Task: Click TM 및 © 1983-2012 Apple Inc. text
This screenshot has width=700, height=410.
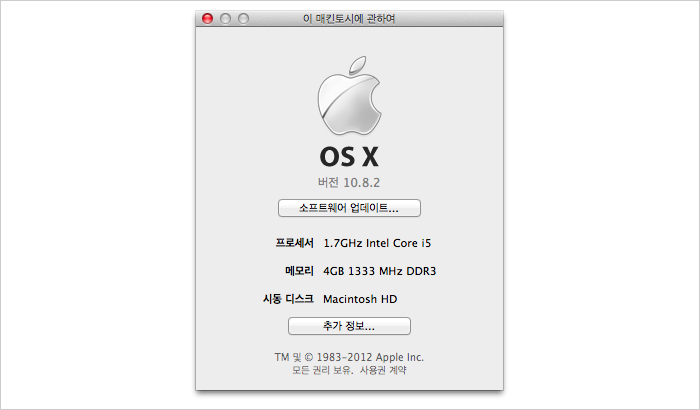Action: (x=349, y=357)
